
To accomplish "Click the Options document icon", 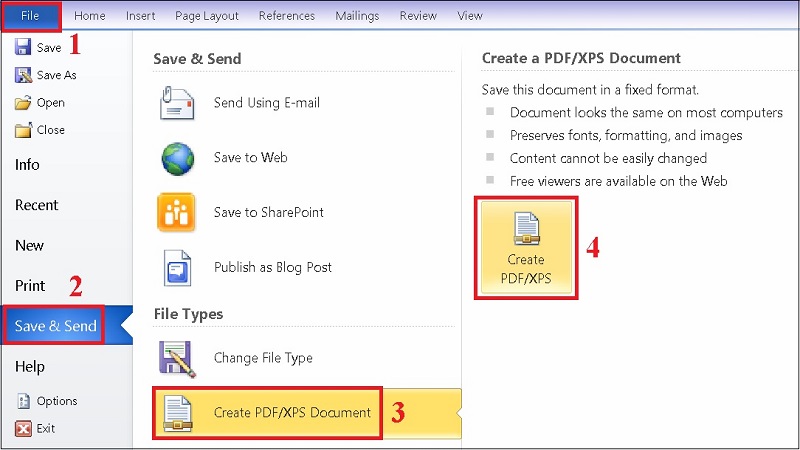I will click(23, 401).
